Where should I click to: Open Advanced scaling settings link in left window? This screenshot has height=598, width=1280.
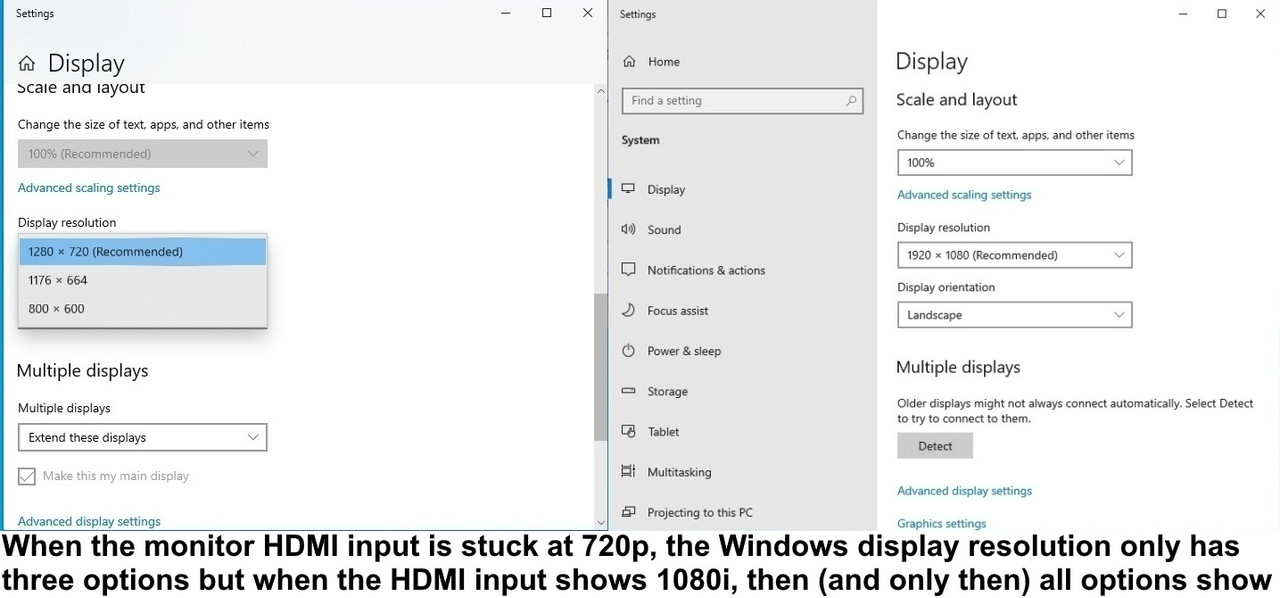[89, 188]
